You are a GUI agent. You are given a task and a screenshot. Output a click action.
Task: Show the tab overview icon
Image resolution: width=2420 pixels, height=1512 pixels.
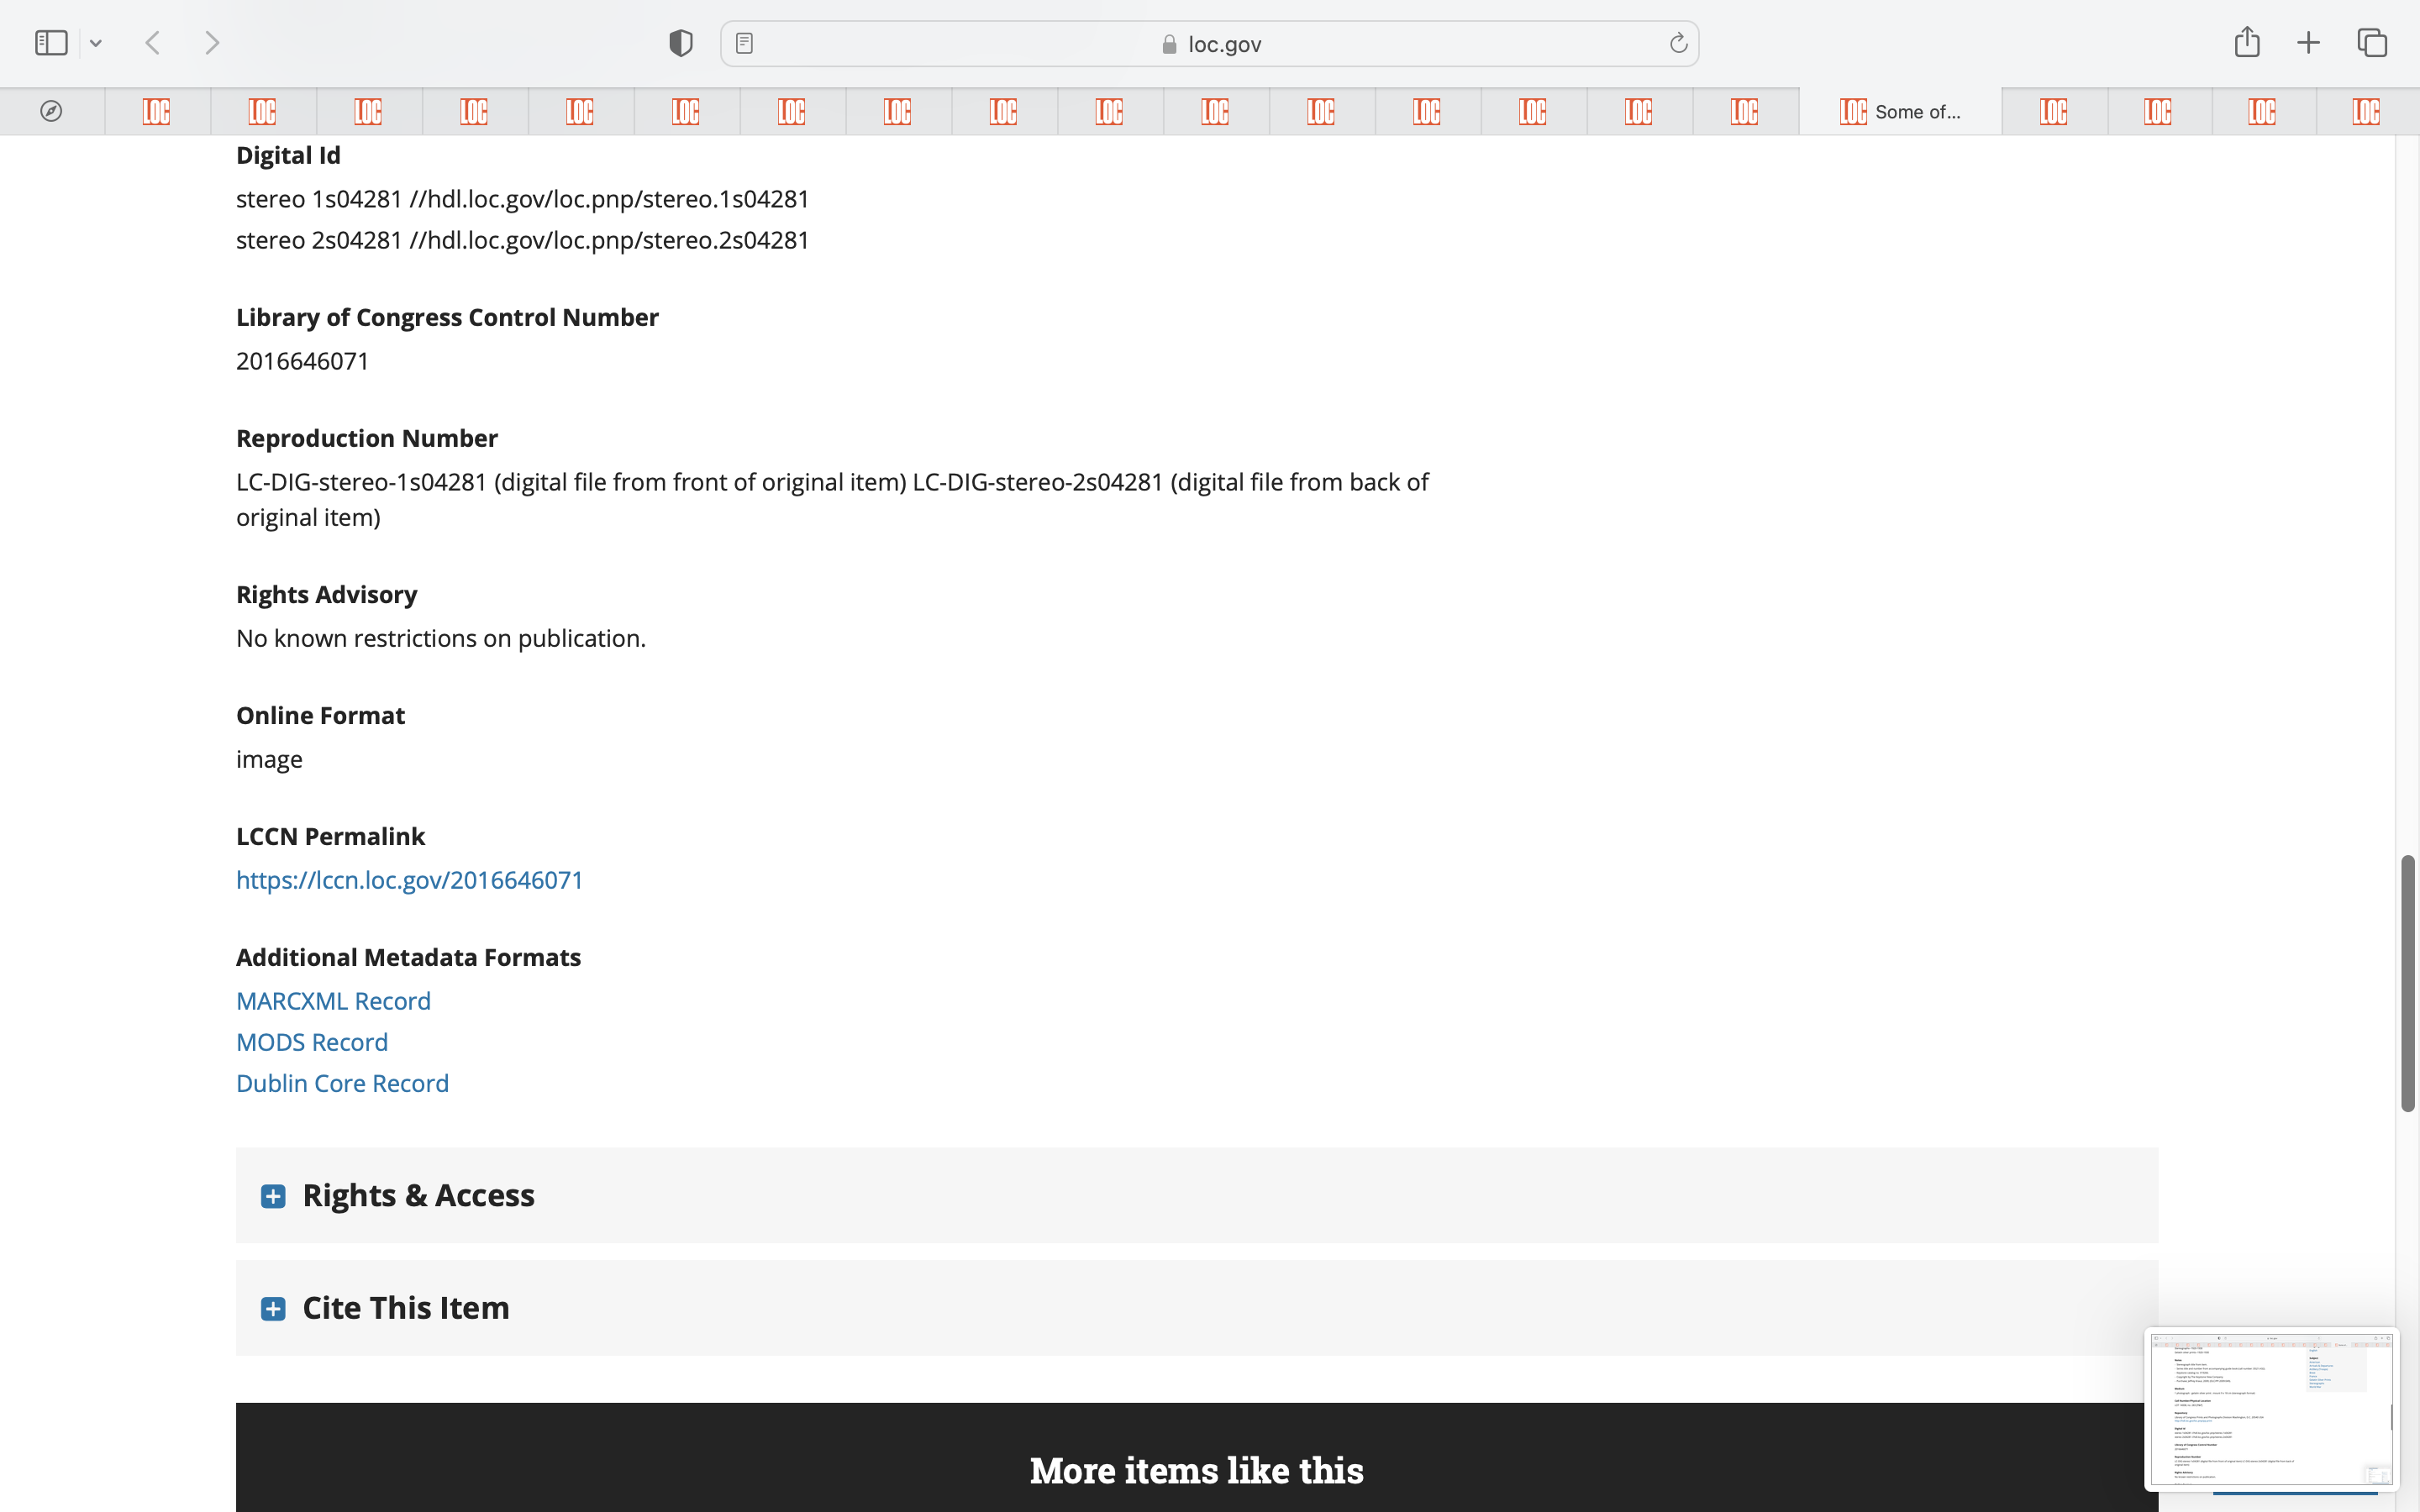[2372, 43]
